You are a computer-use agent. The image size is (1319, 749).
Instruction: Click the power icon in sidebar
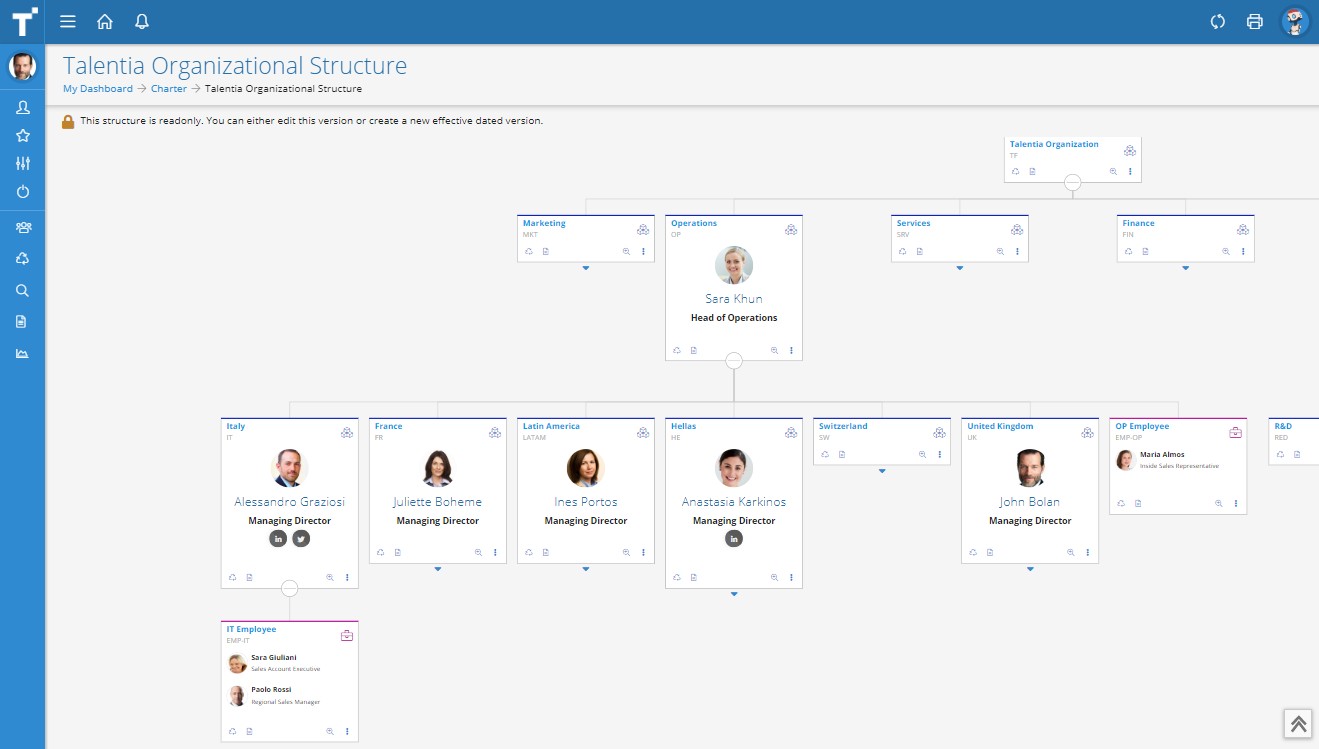[x=22, y=191]
